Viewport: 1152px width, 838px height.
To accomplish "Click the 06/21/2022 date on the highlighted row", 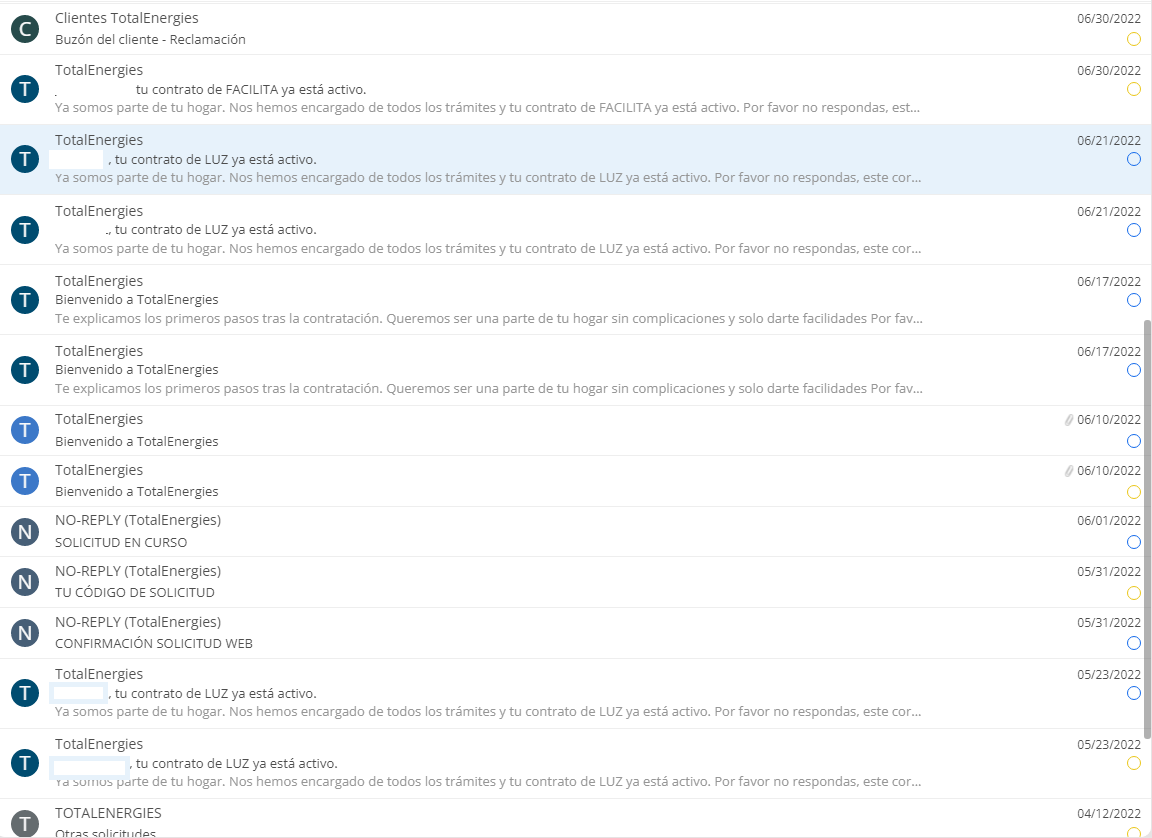I will tap(1109, 141).
